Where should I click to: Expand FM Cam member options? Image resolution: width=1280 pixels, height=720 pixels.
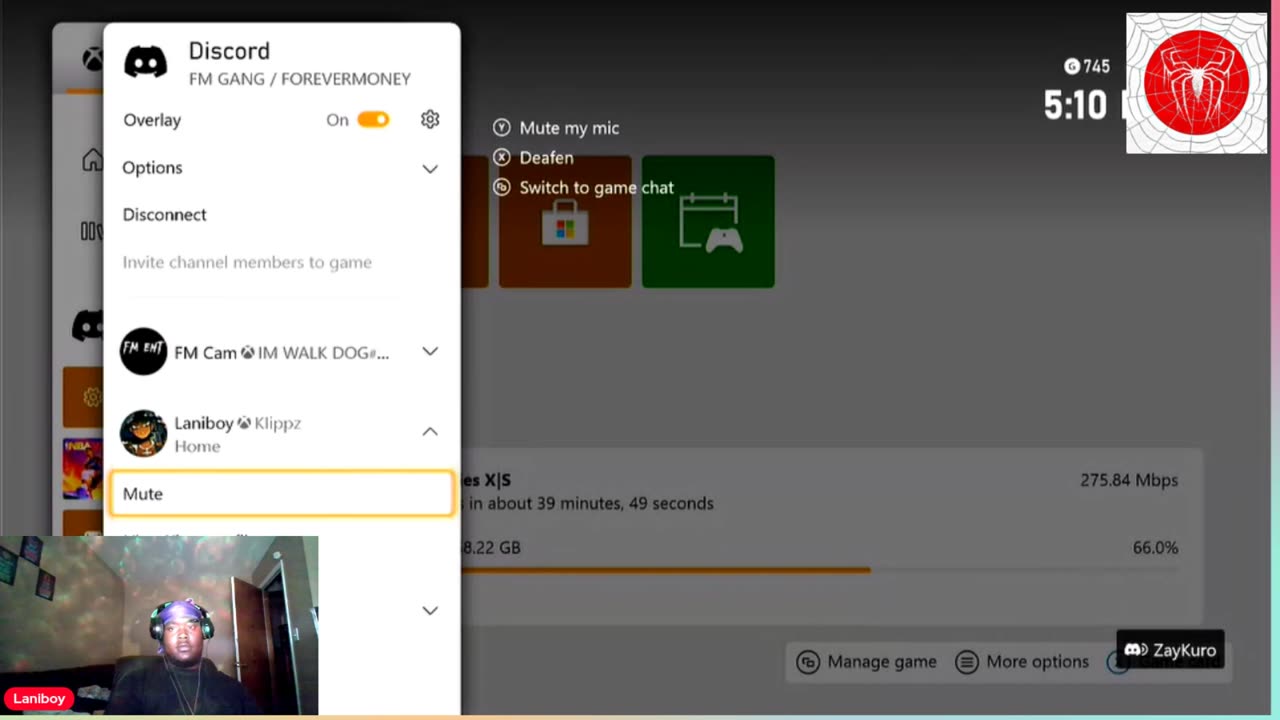tap(430, 351)
